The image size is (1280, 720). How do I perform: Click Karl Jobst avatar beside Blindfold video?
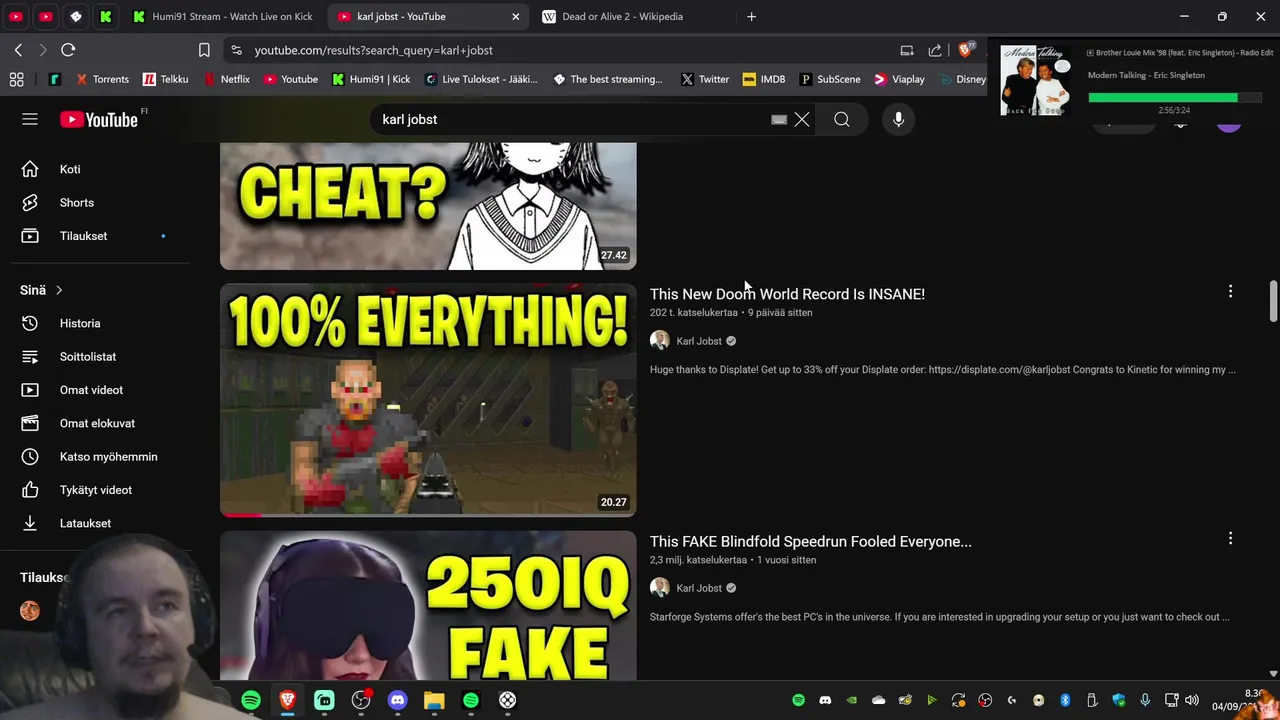coord(660,588)
